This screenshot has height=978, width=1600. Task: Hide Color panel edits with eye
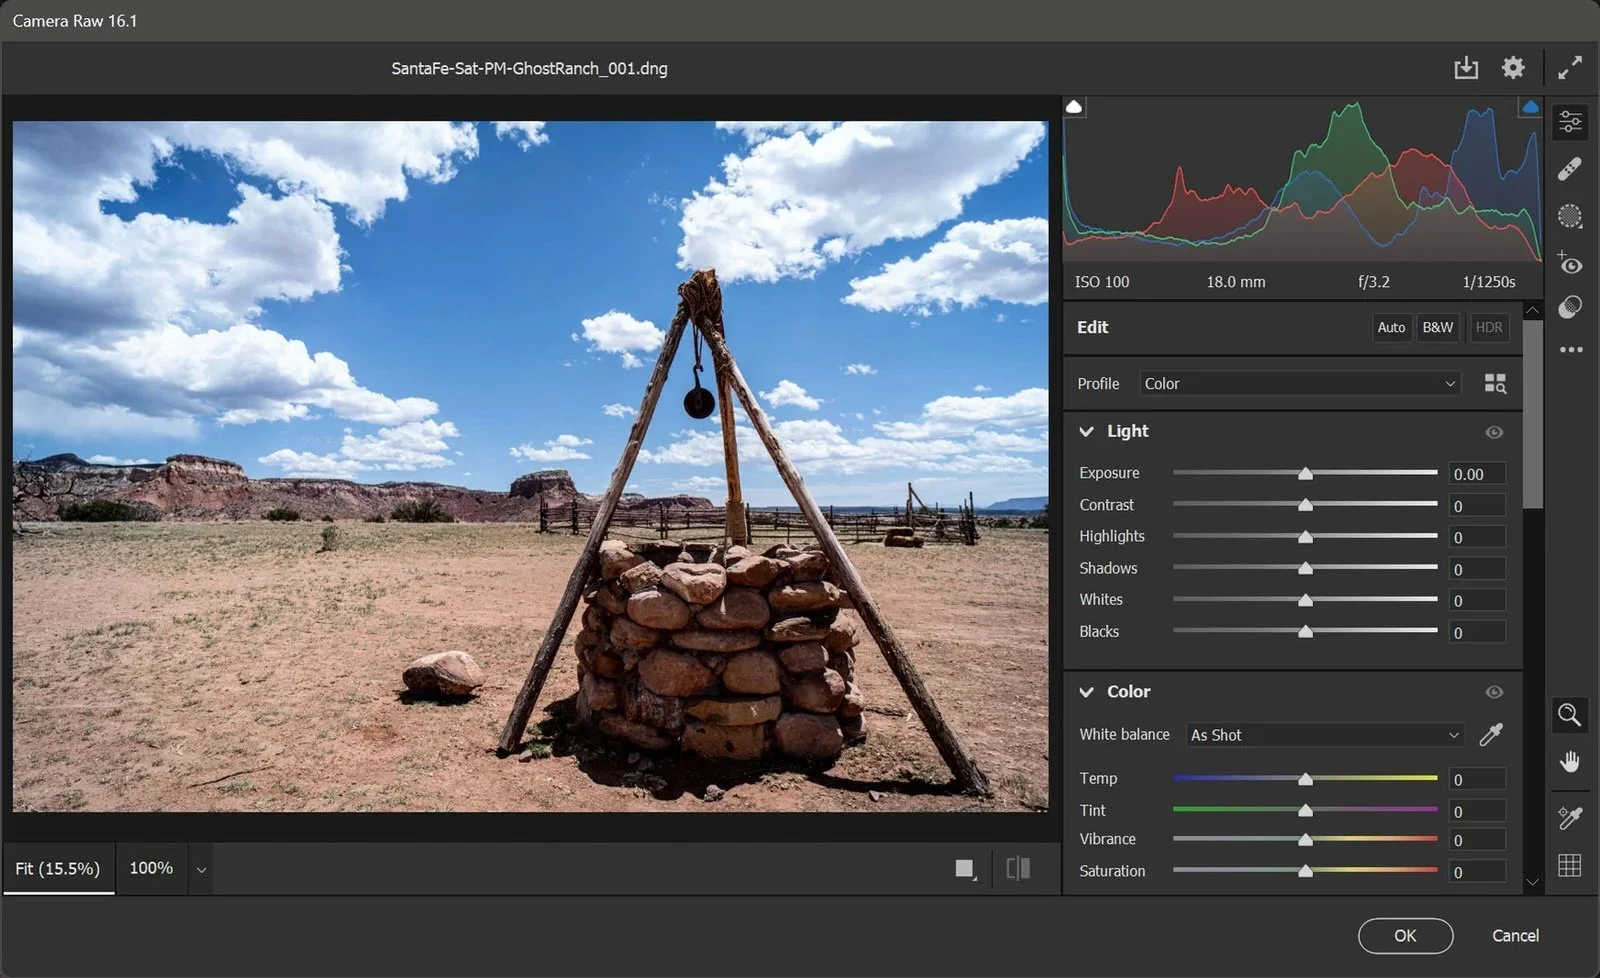[x=1494, y=692]
